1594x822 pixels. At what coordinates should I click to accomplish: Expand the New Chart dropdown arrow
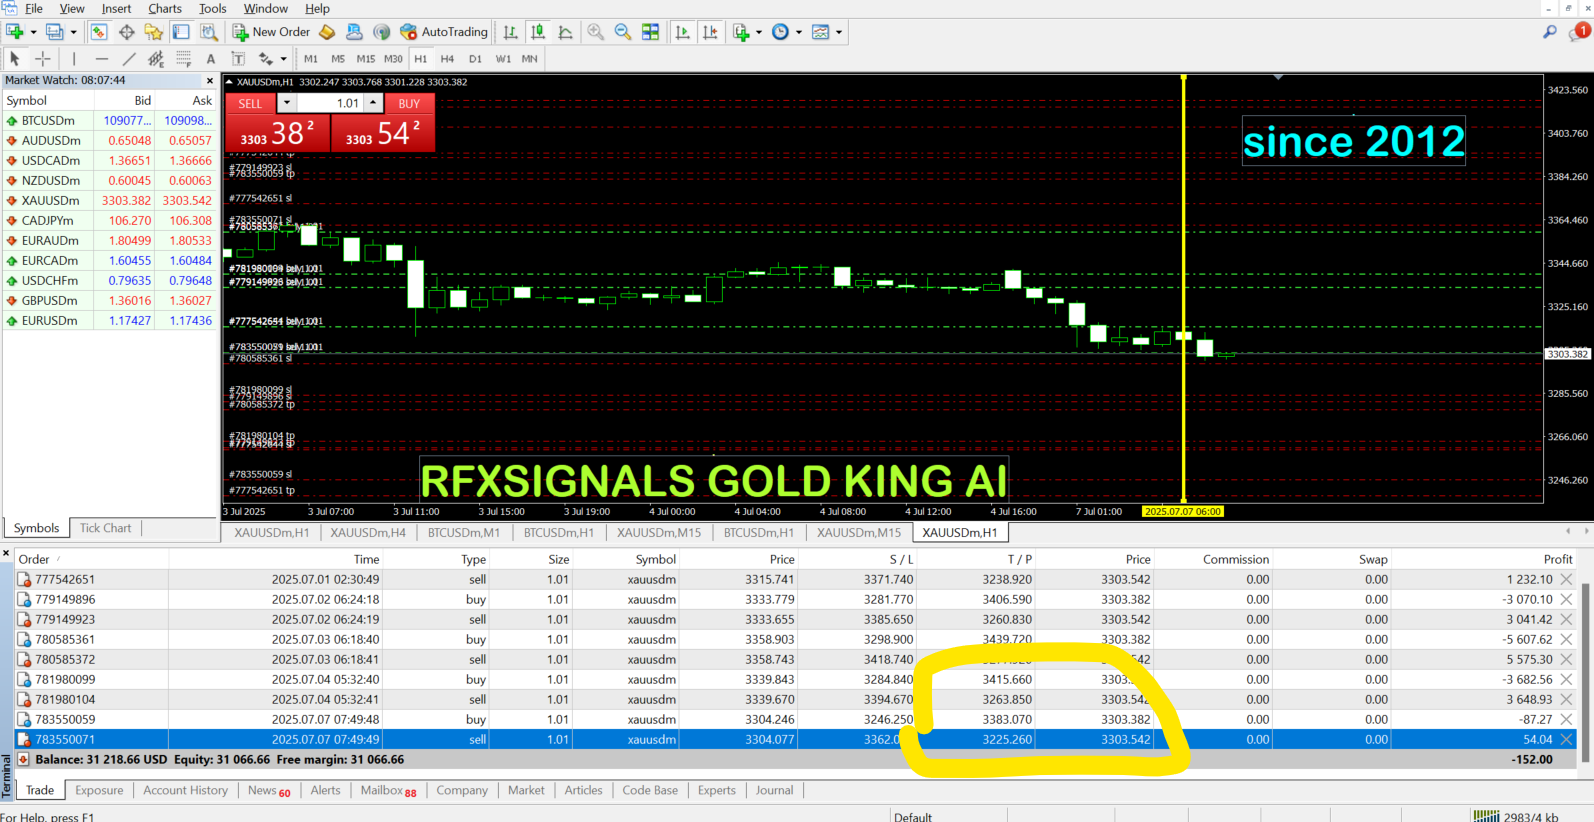(x=33, y=32)
